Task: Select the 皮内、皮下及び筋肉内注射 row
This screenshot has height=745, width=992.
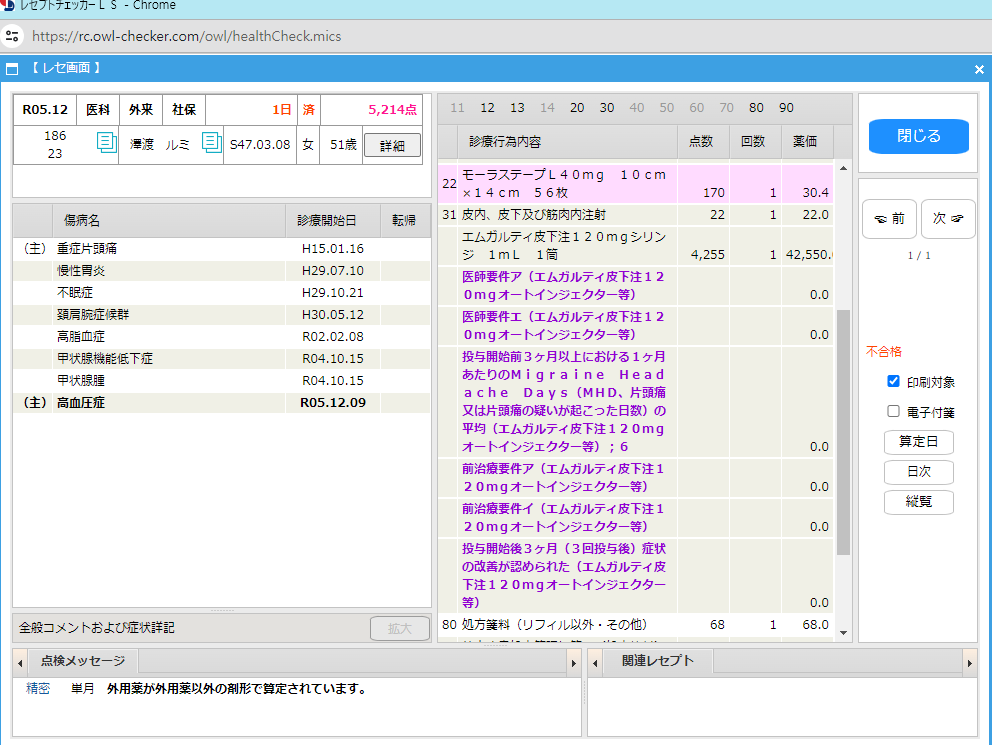Action: coord(636,215)
